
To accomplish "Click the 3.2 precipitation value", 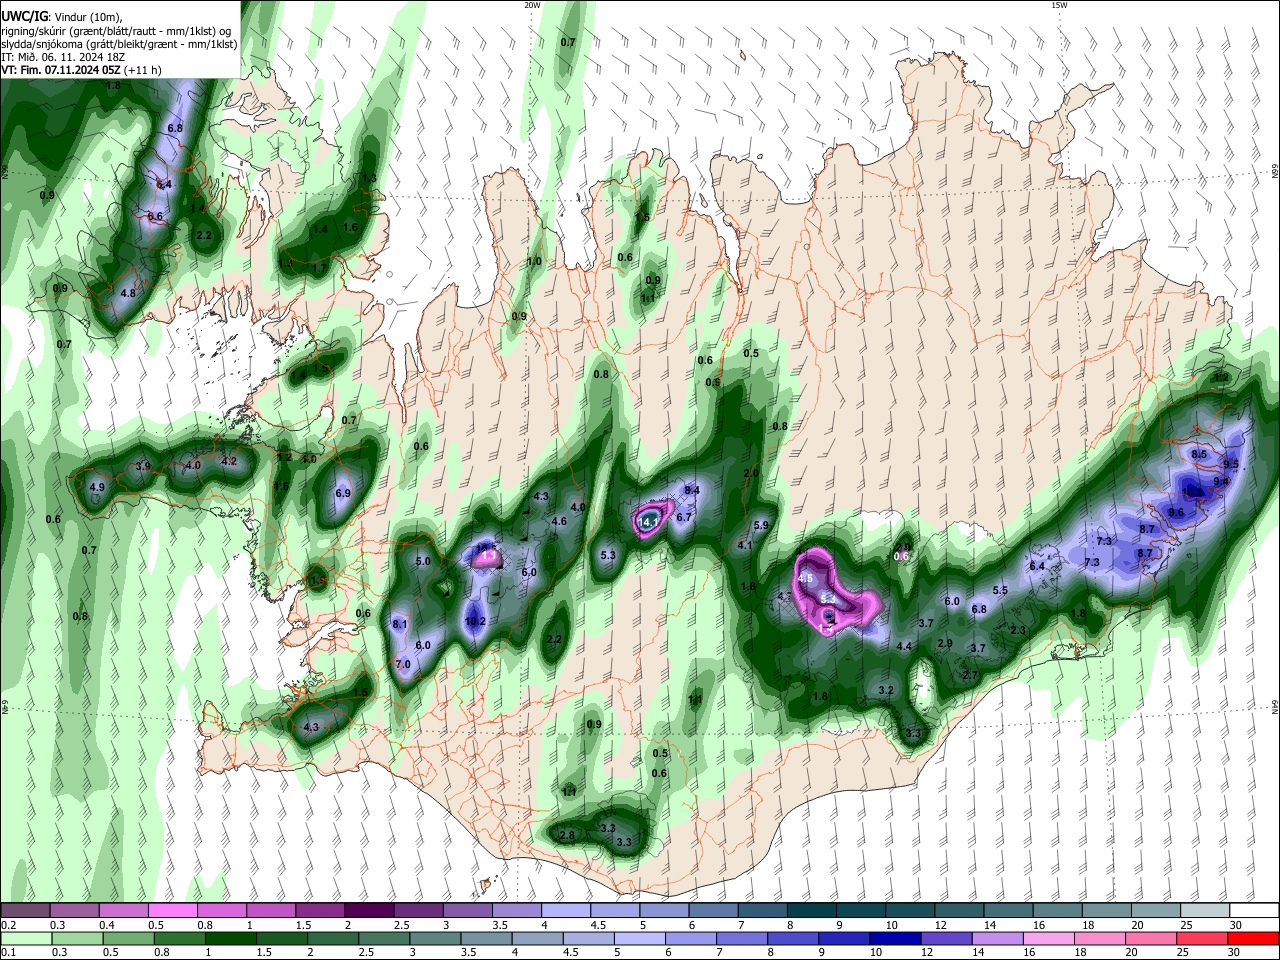I will point(886,690).
